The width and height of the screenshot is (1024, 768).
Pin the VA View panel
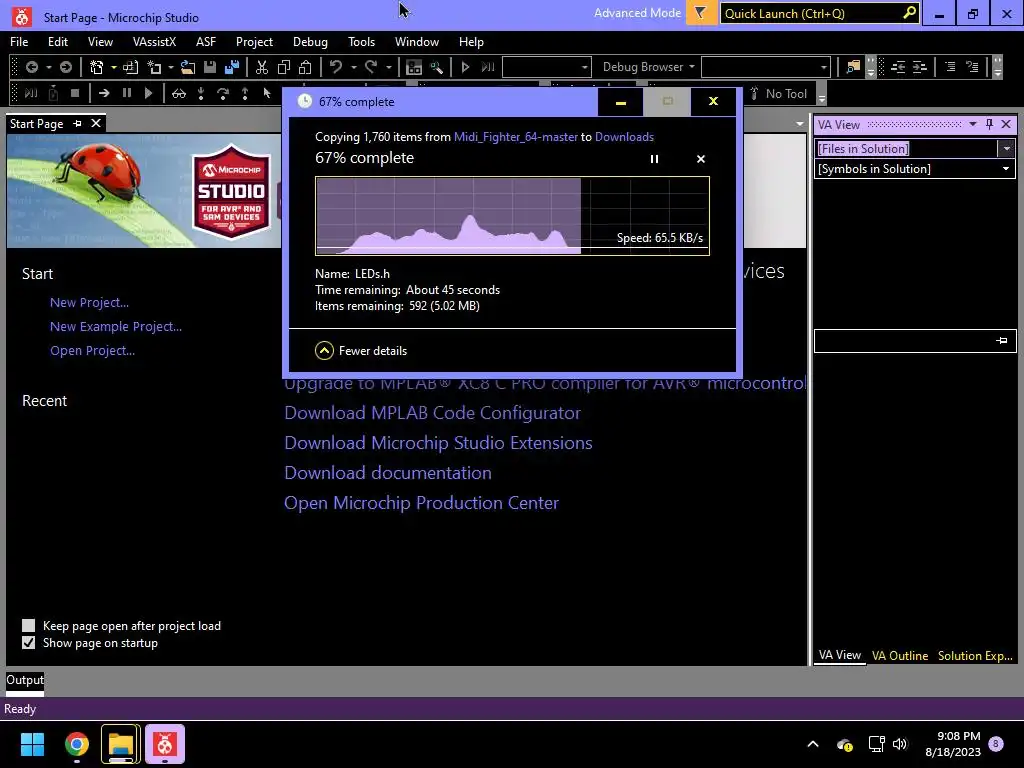click(989, 124)
